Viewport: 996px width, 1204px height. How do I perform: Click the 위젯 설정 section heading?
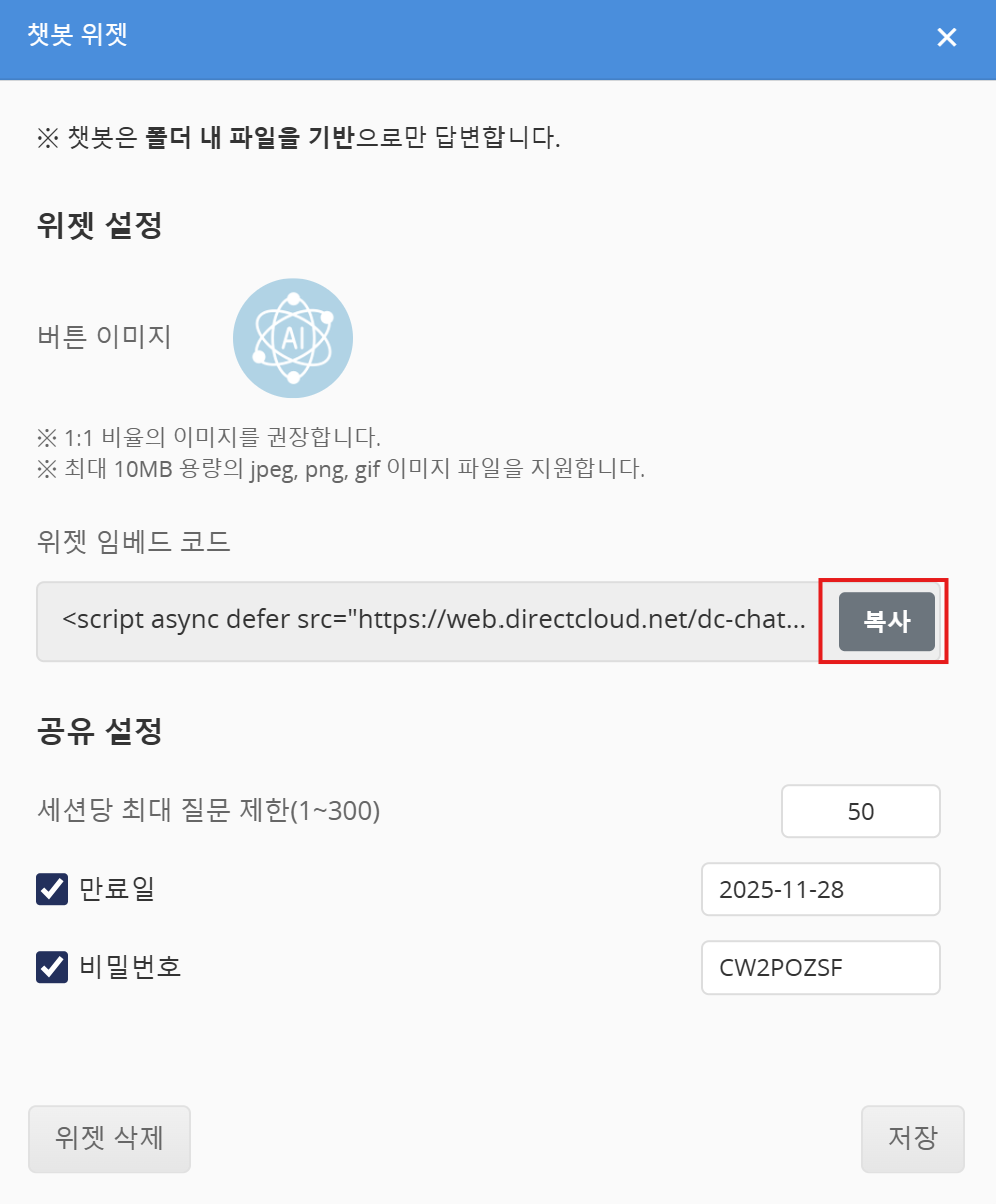click(x=98, y=225)
